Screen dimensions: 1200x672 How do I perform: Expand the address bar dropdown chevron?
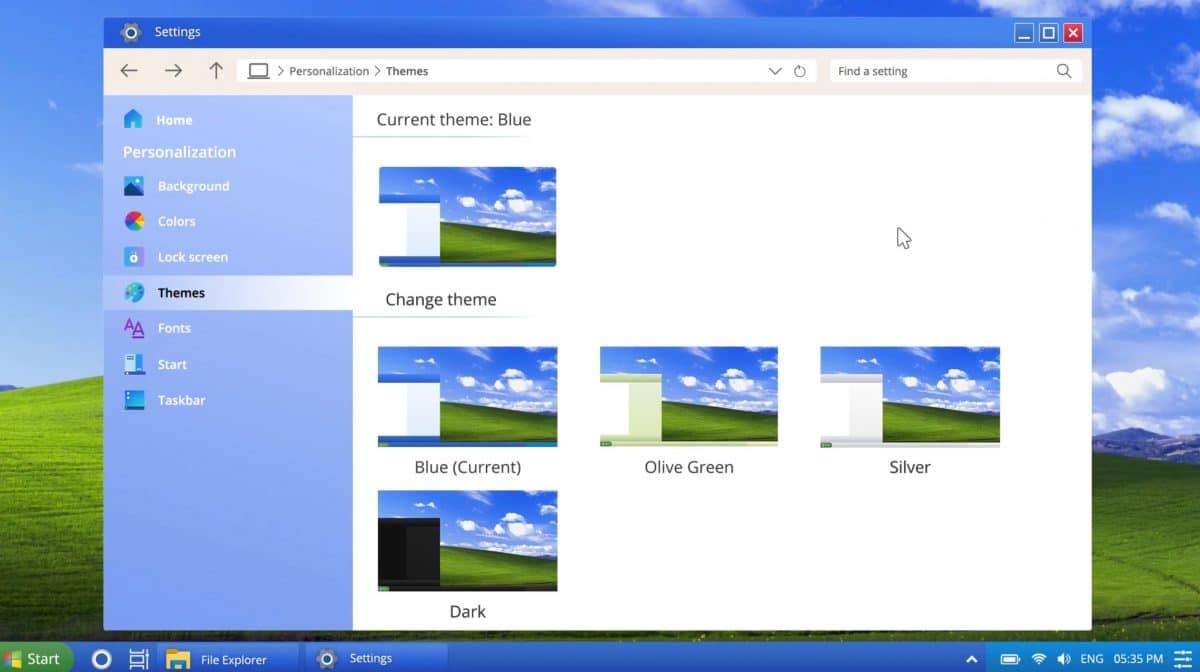click(x=775, y=70)
